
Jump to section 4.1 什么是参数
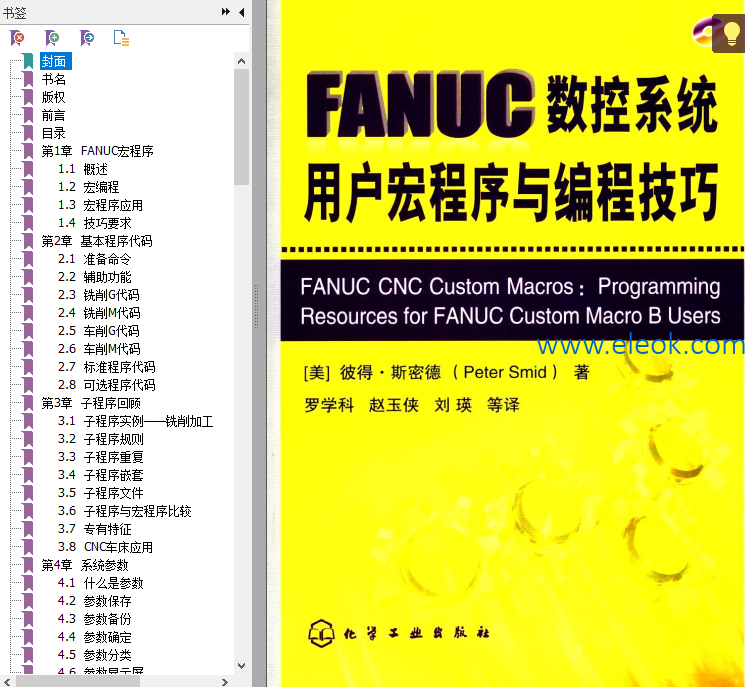click(101, 583)
